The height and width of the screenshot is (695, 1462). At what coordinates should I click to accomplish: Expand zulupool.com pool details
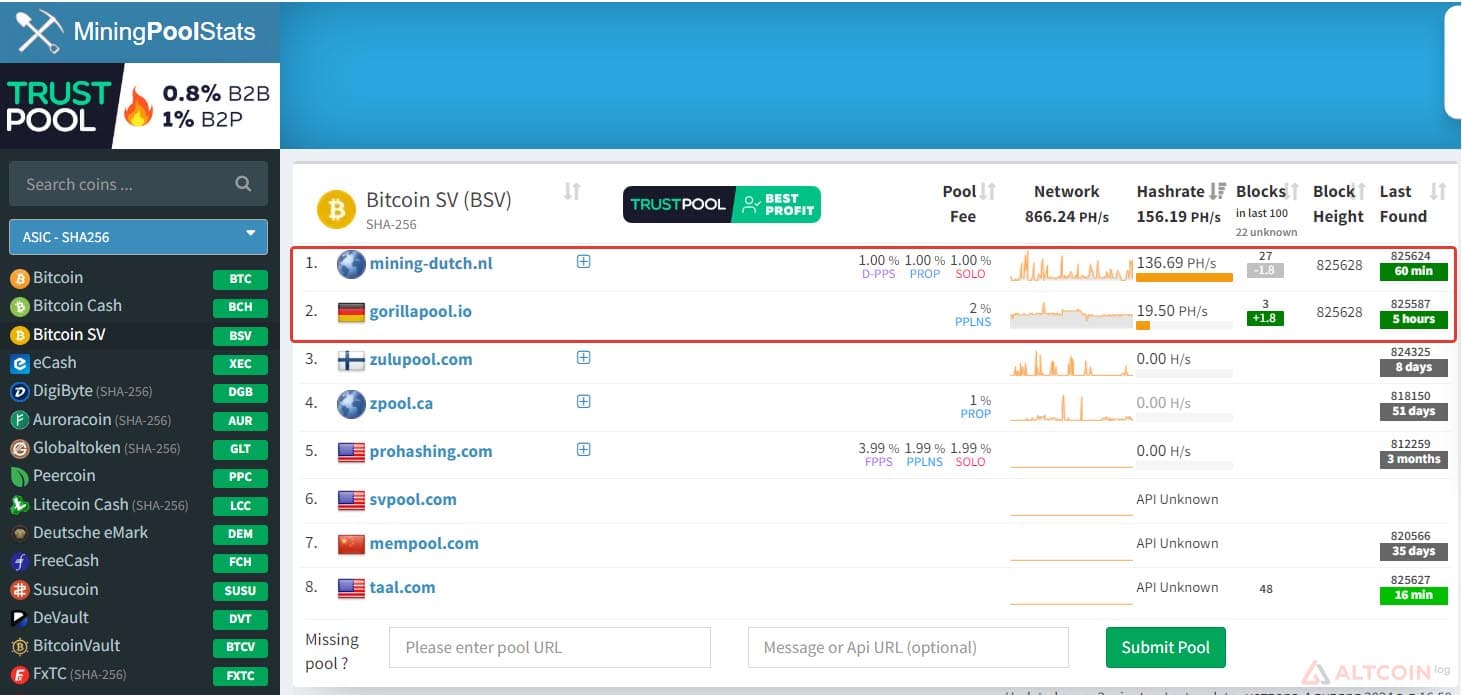584,358
